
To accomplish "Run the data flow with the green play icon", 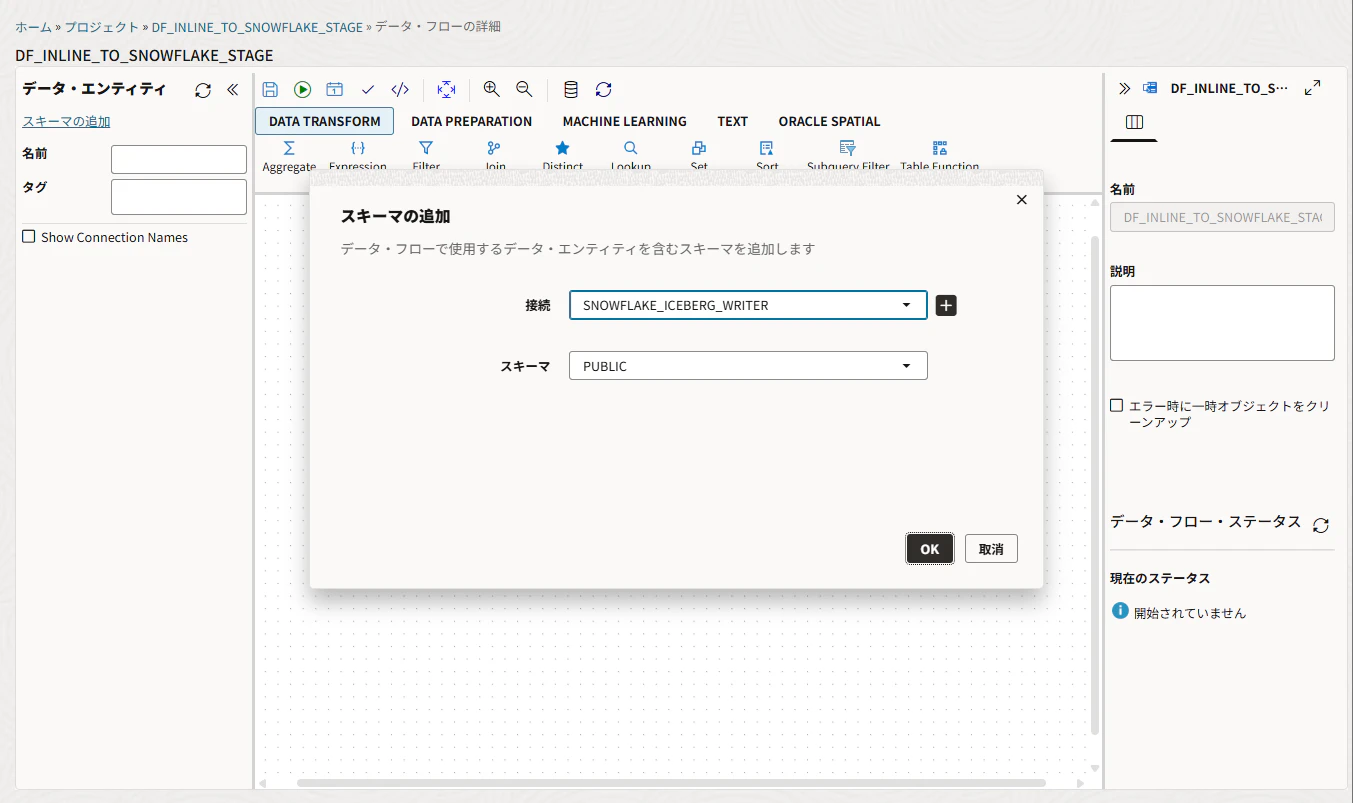I will (x=302, y=89).
